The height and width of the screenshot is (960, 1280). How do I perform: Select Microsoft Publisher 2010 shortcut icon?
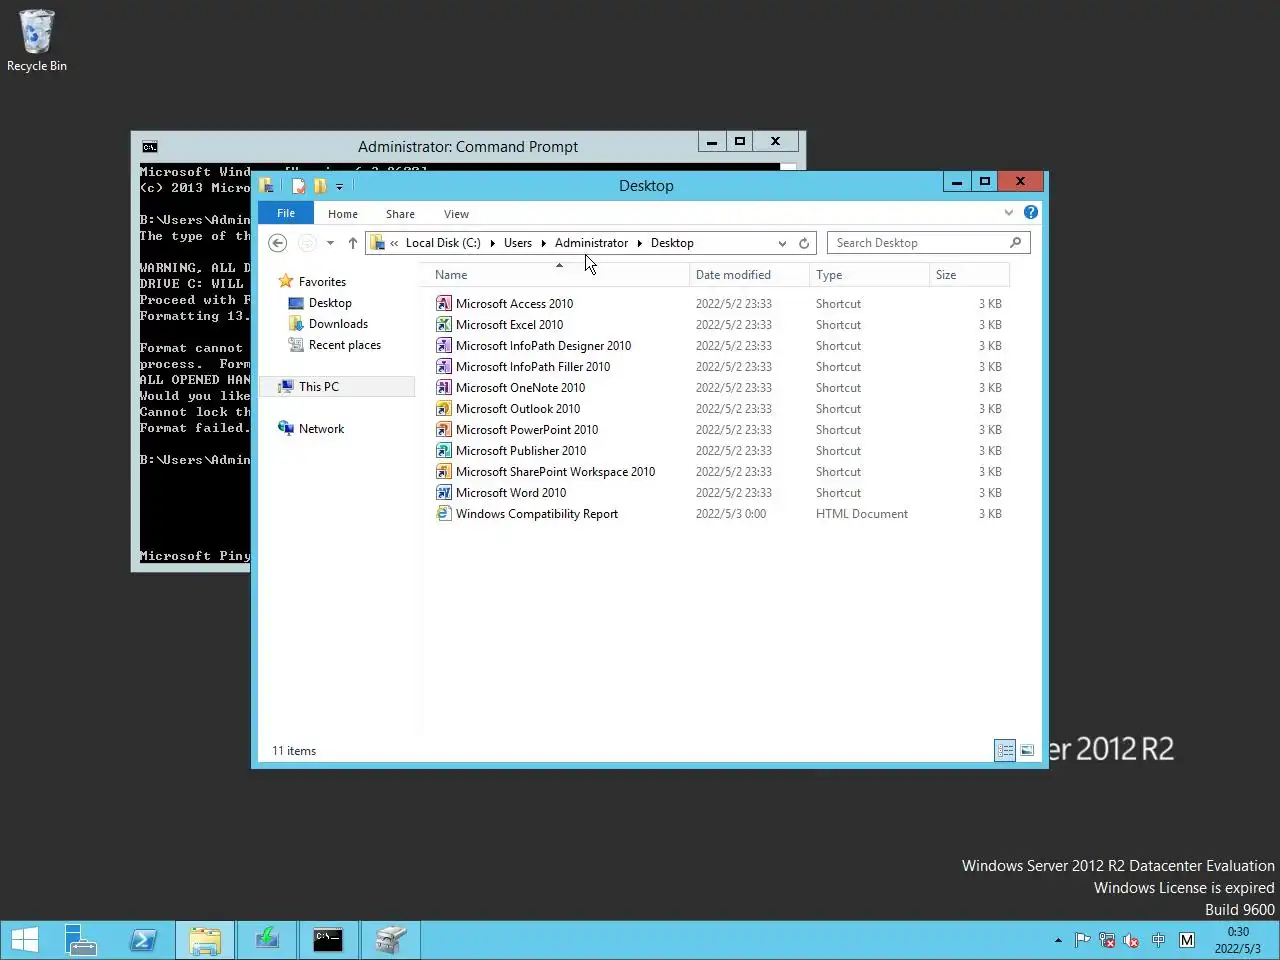444,450
